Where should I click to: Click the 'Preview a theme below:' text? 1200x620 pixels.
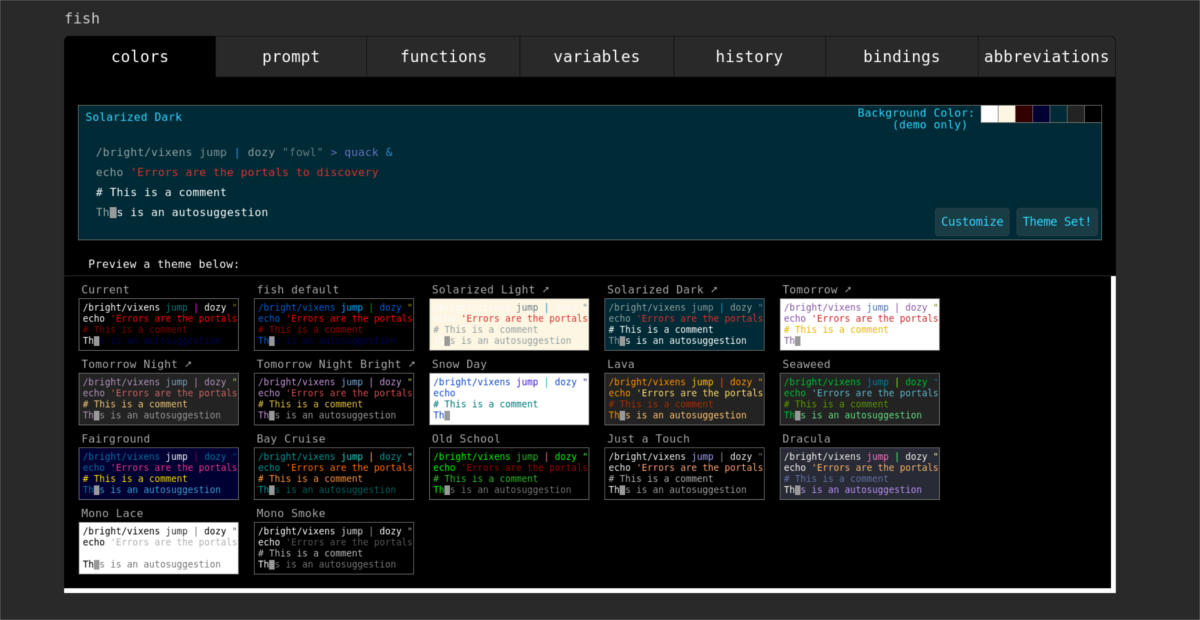click(164, 265)
